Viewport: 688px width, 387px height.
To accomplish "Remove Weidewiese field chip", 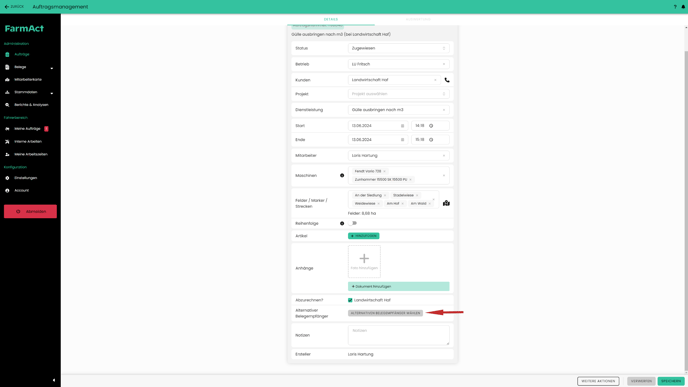I will pyautogui.click(x=378, y=204).
